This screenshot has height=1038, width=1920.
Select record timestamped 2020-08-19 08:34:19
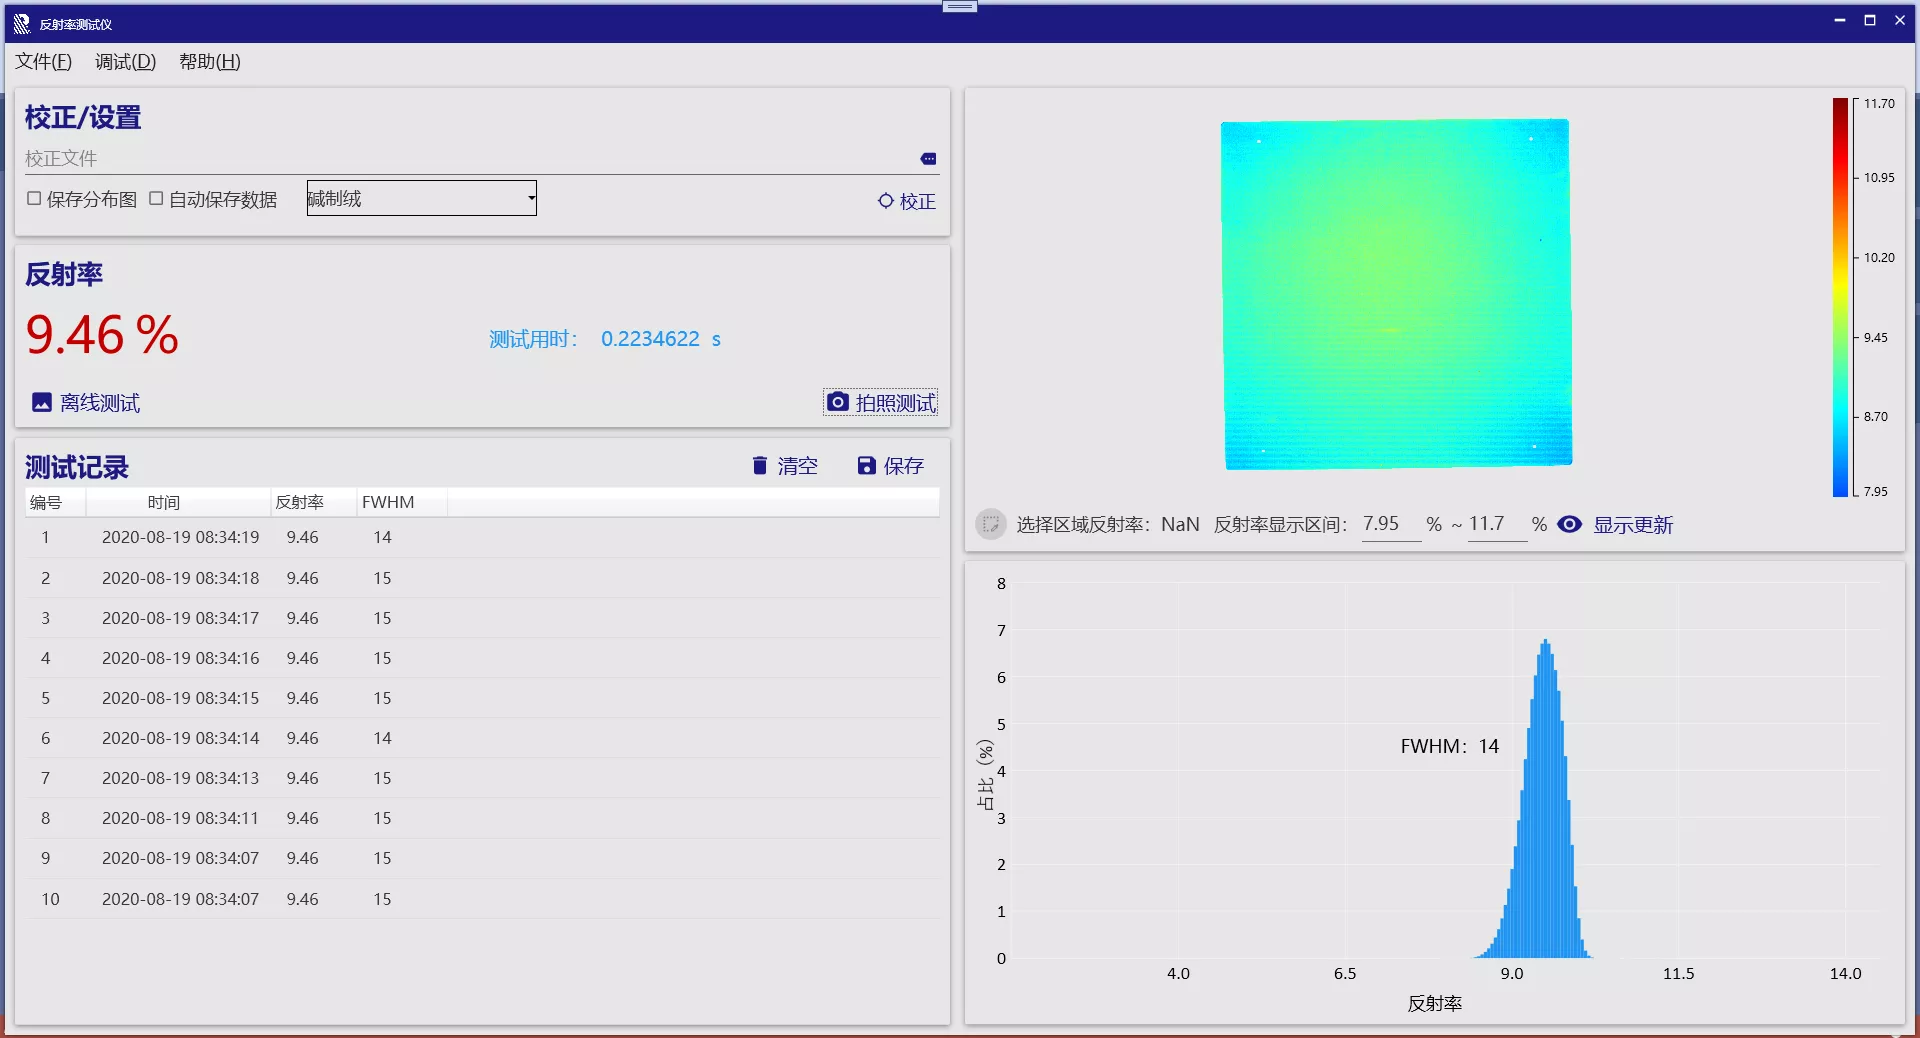click(x=482, y=537)
